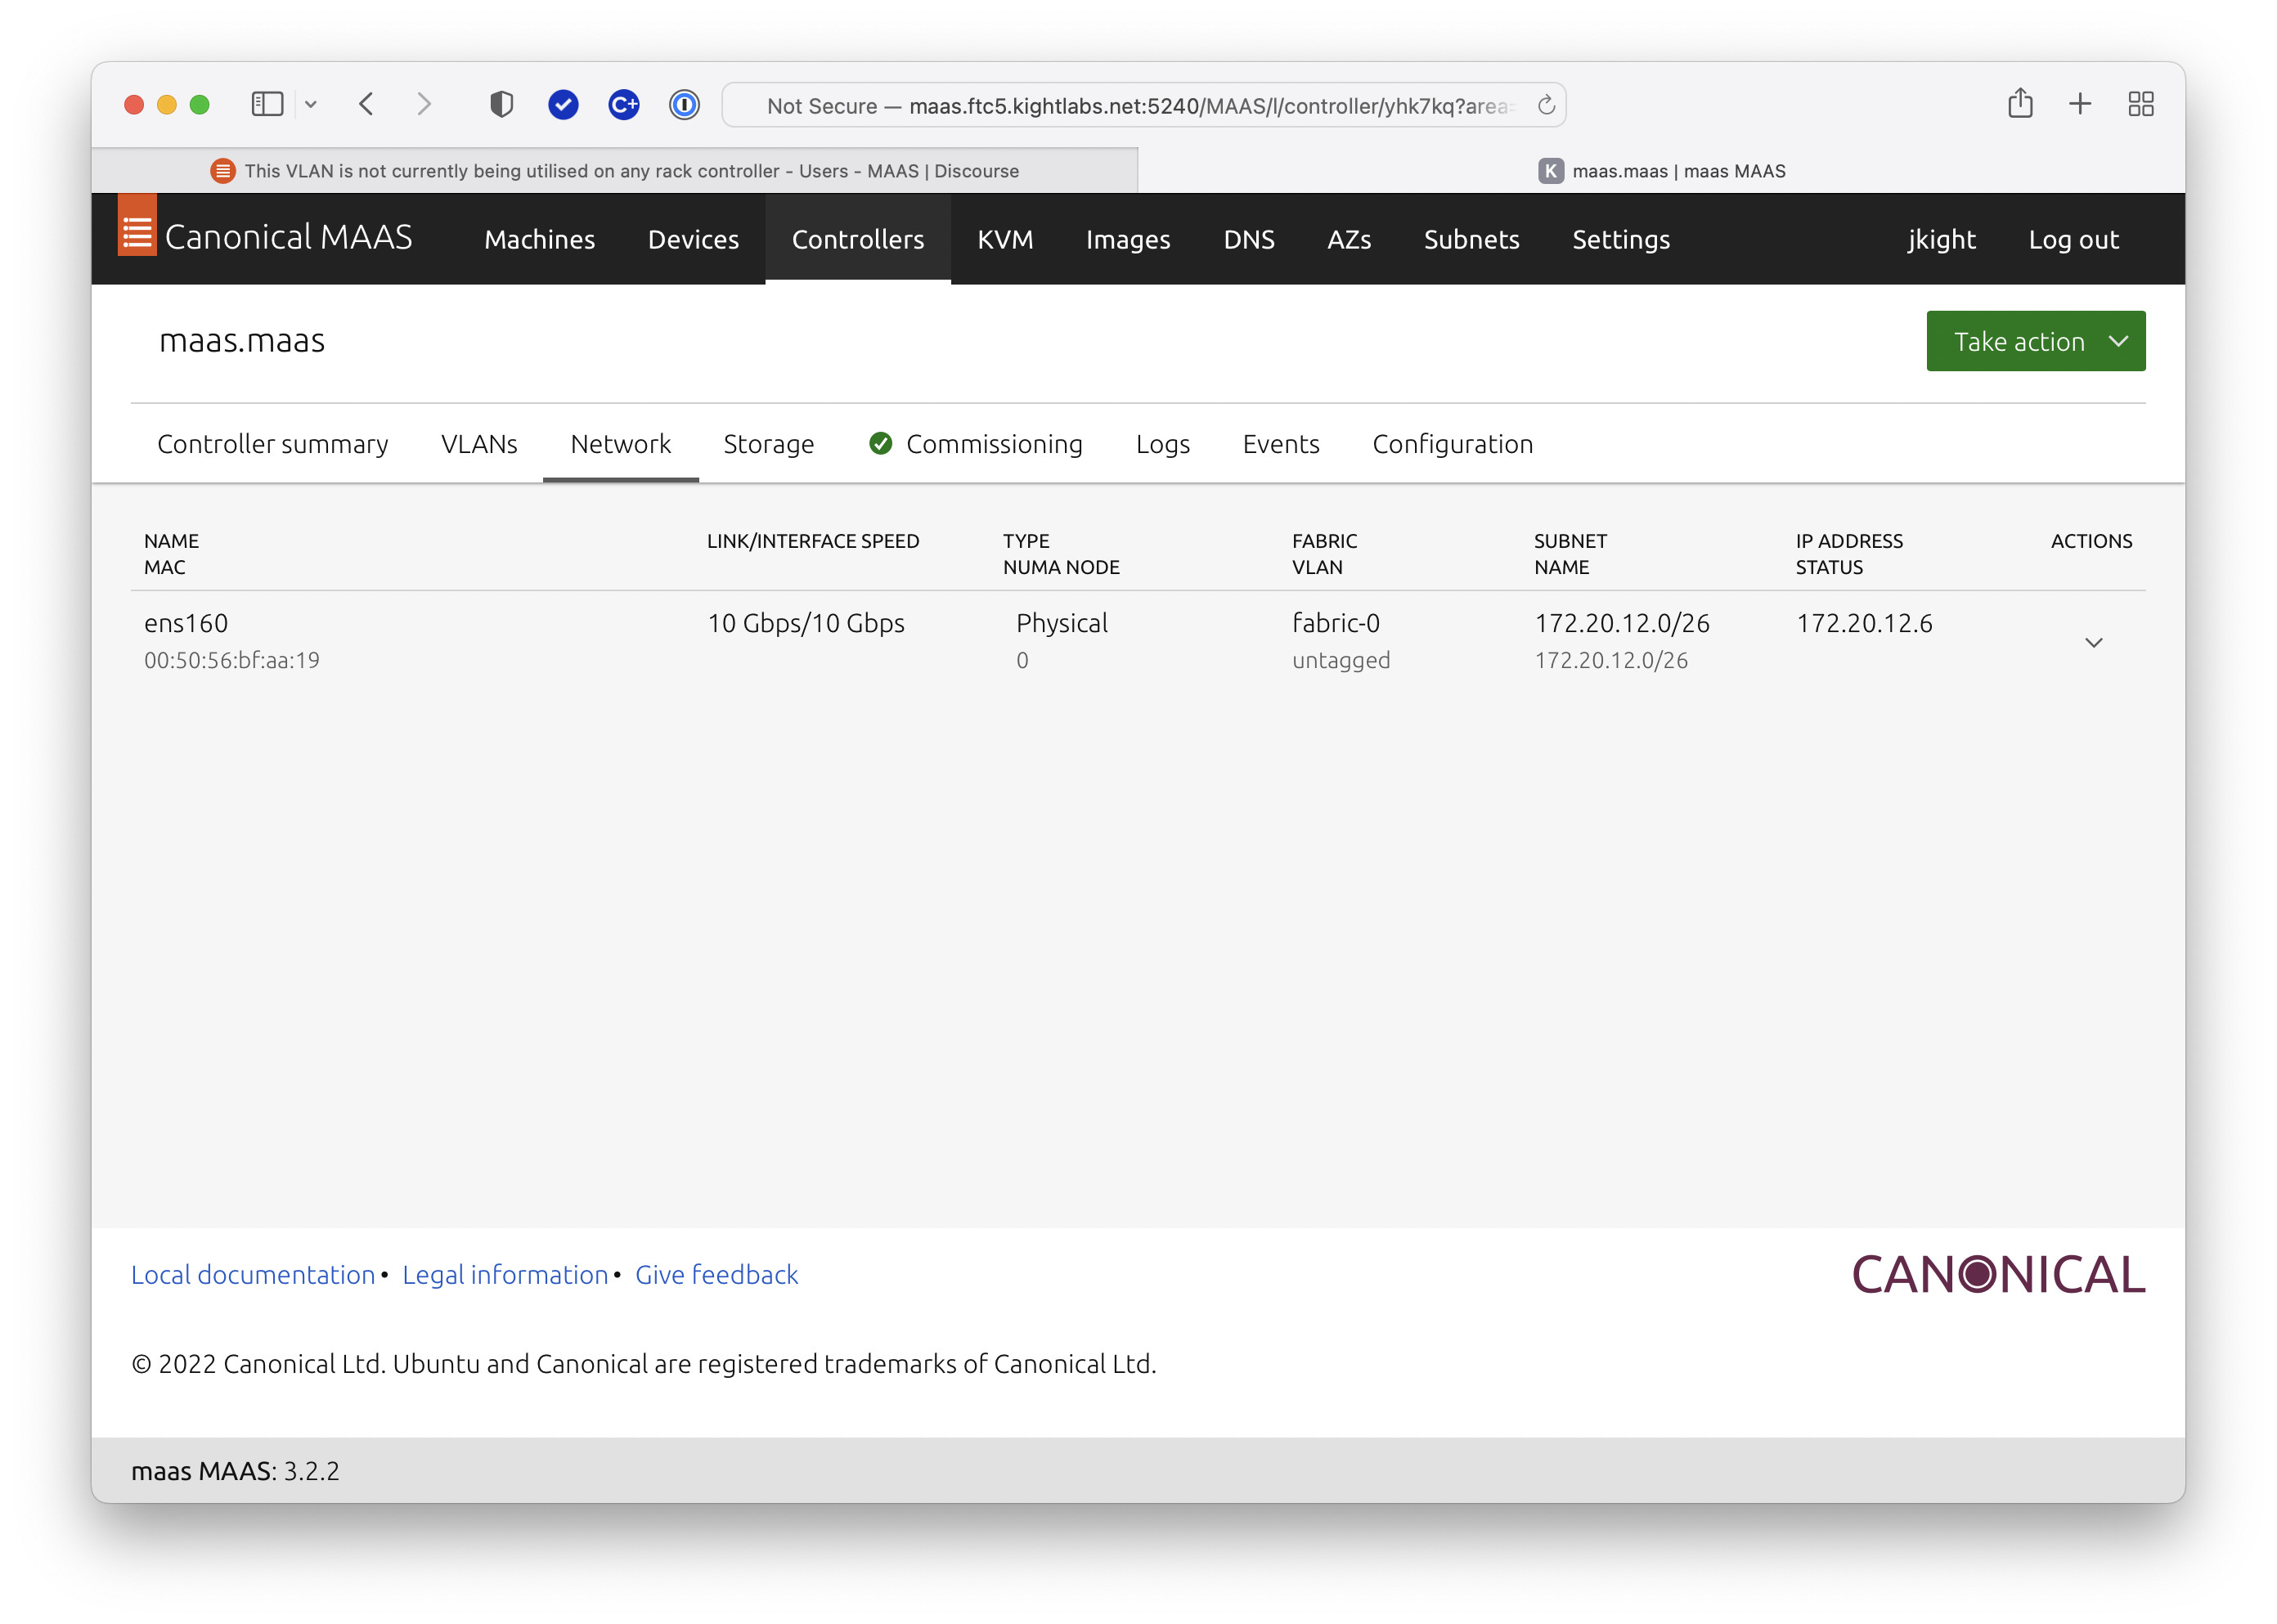Open the Local documentation link
Screen dimensions: 2277x1624
253,1274
